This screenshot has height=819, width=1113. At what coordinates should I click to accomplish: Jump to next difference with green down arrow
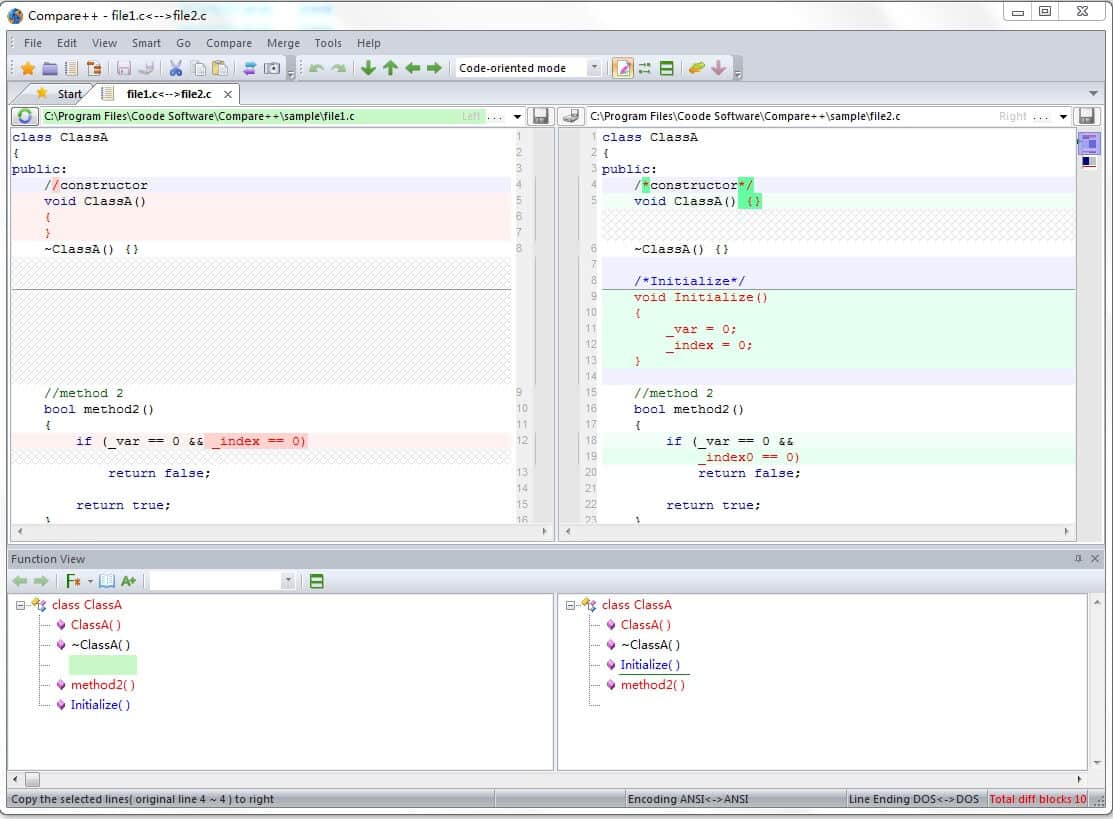[368, 68]
